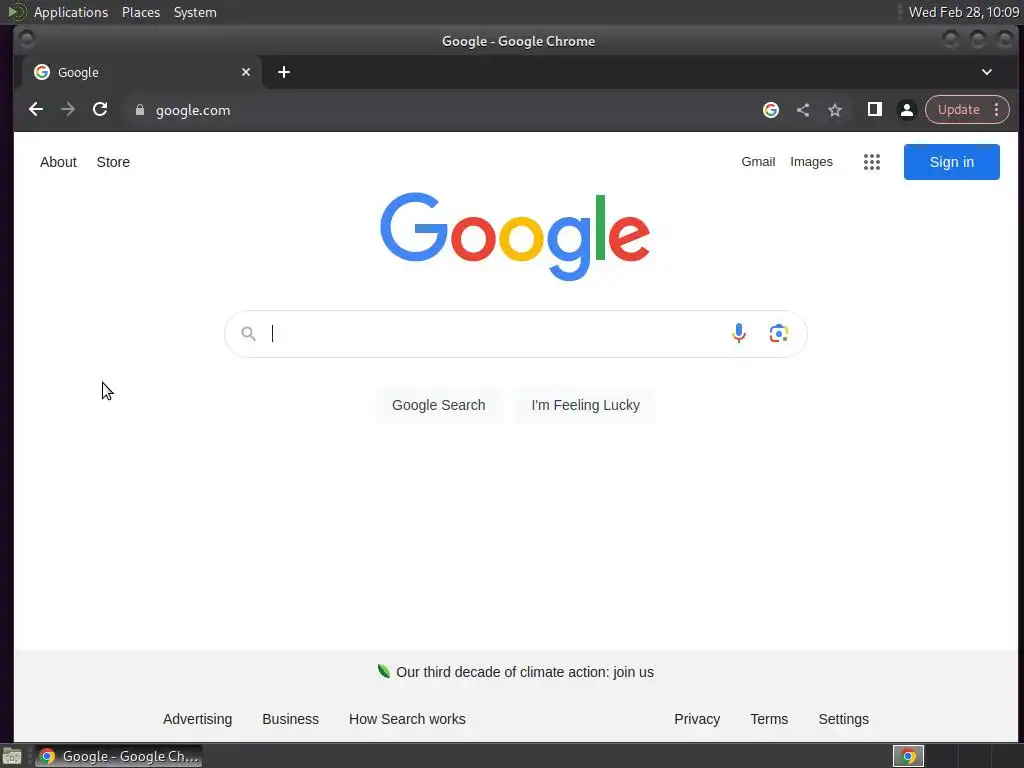Viewport: 1024px width, 768px height.
Task: Open the Business footer link
Action: (290, 719)
